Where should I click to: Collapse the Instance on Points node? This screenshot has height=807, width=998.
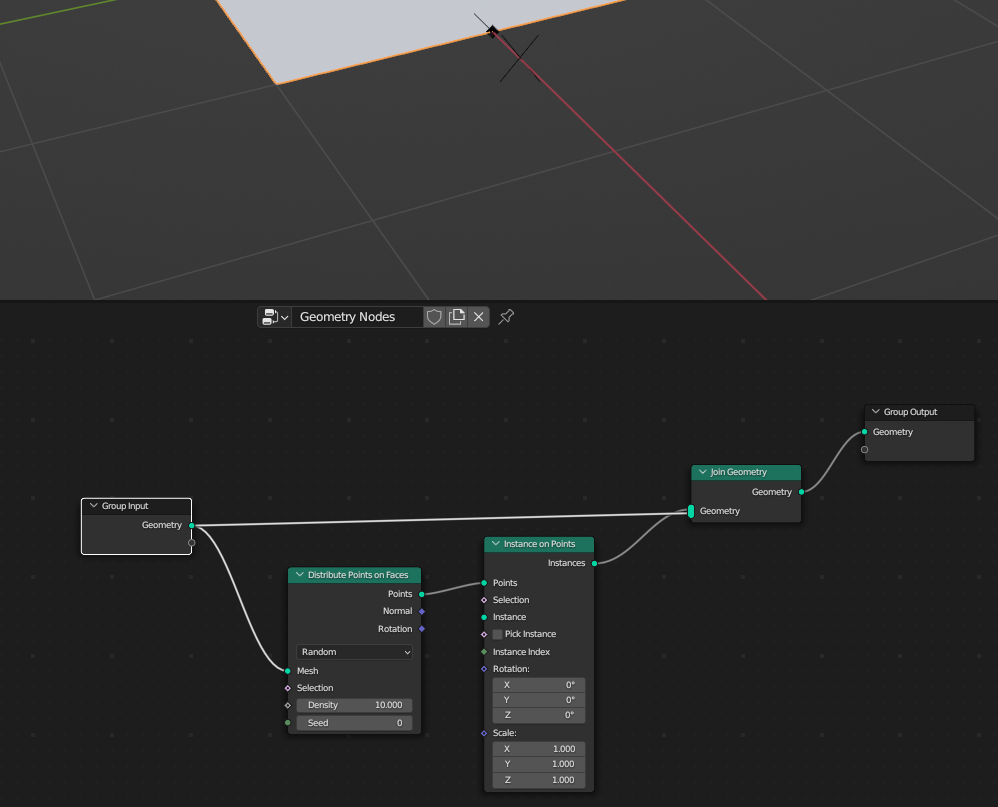pyautogui.click(x=495, y=544)
